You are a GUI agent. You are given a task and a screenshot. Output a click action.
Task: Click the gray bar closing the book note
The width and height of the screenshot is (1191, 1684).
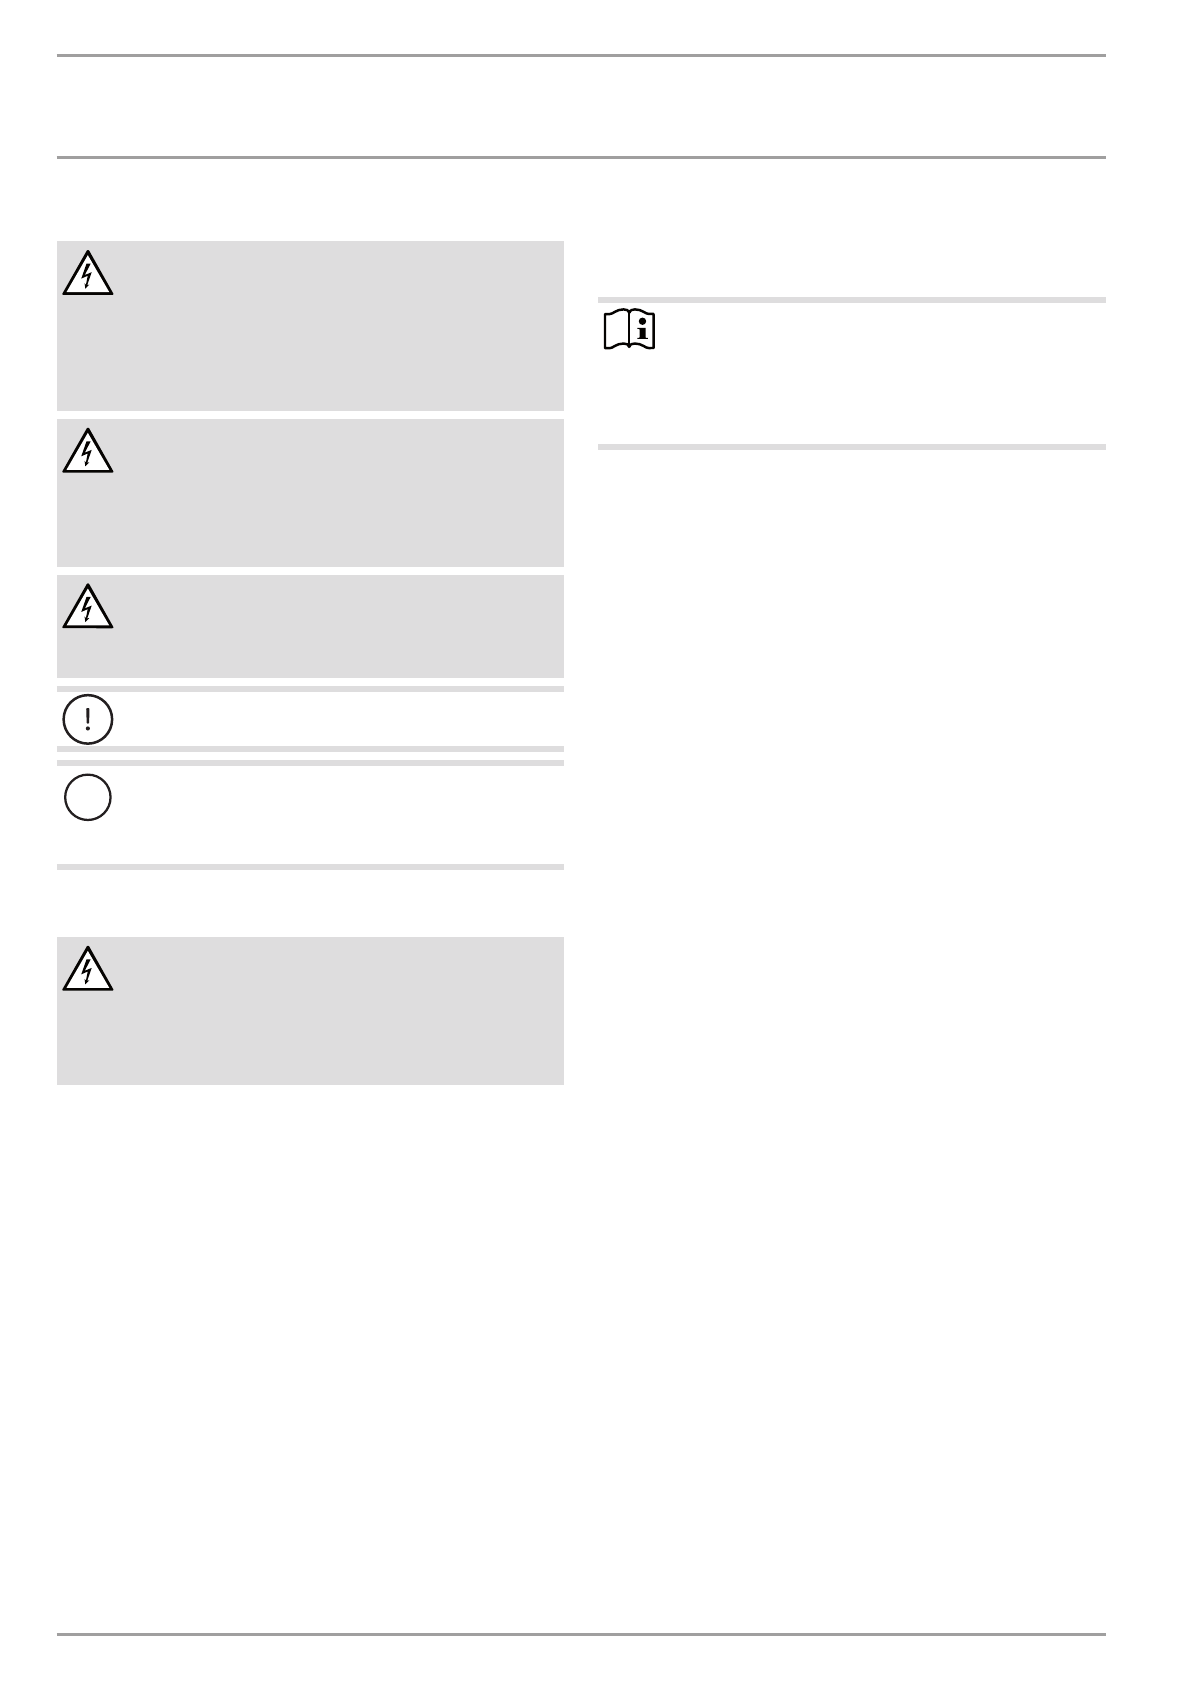(851, 447)
